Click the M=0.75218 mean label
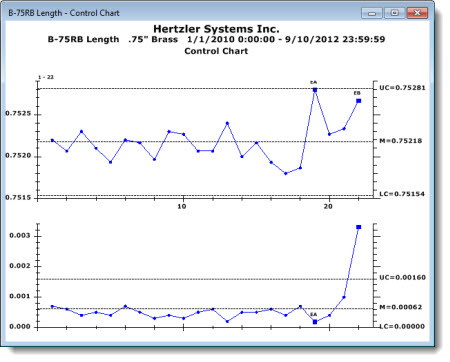Image resolution: width=450 pixels, height=362 pixels. (401, 141)
